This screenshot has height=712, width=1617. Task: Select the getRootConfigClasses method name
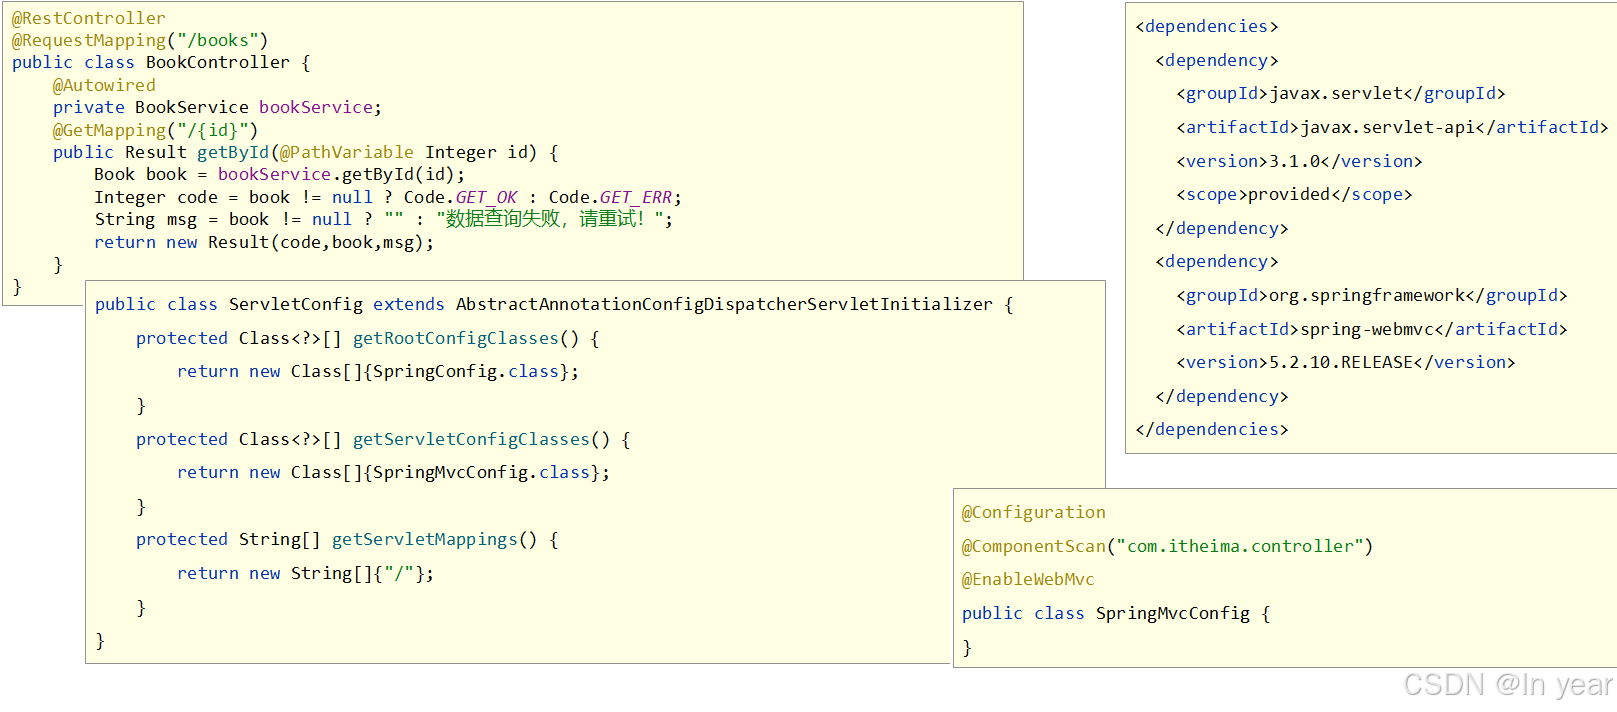pyautogui.click(x=456, y=338)
